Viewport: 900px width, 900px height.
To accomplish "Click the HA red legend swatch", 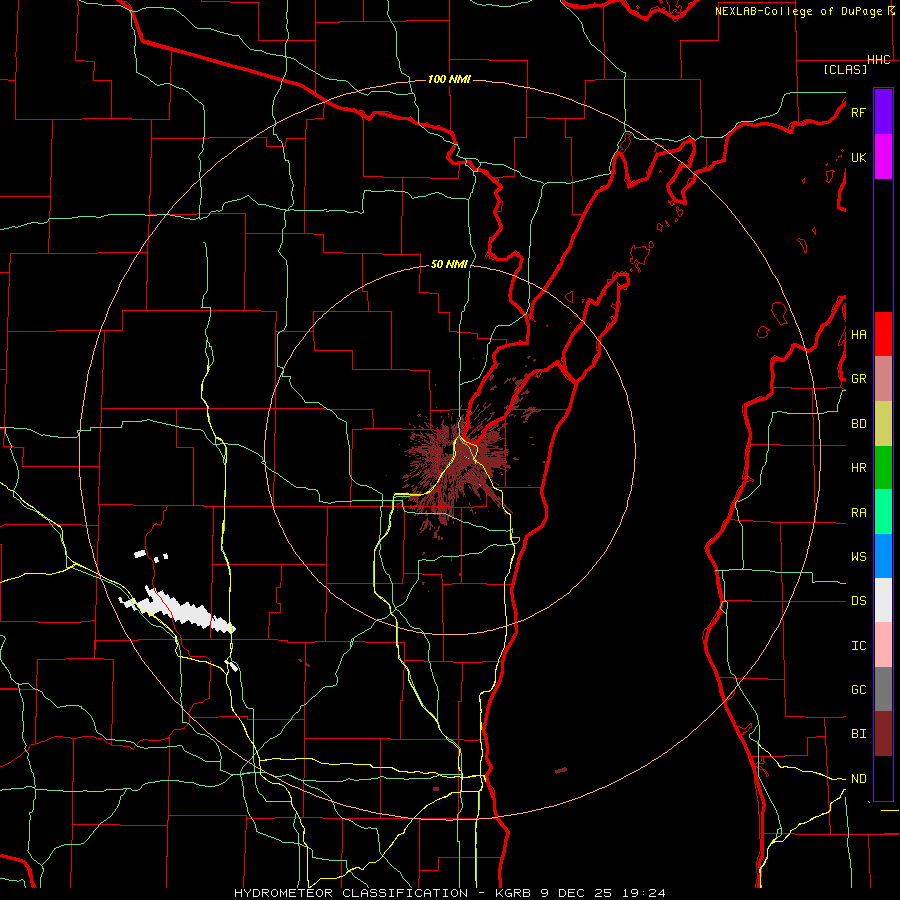I will coord(883,334).
